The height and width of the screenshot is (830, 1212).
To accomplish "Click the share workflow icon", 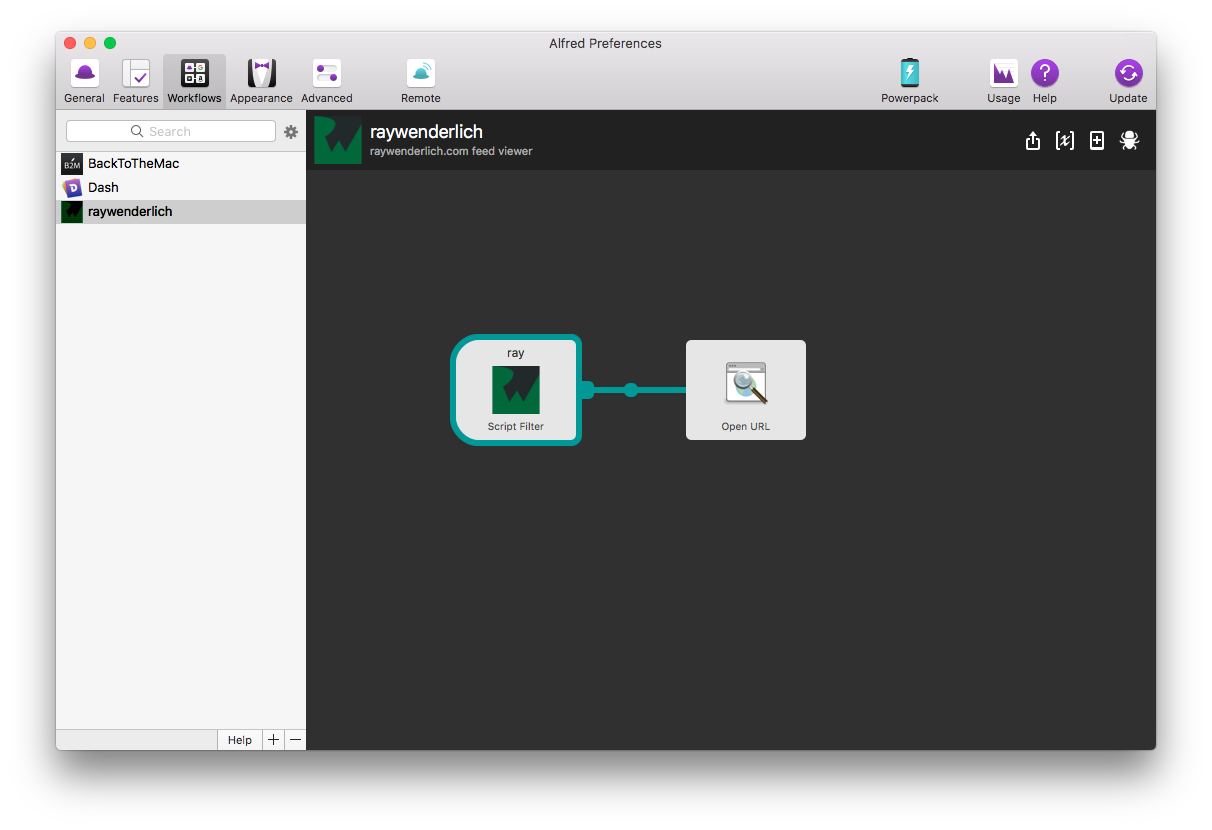I will click(1033, 141).
